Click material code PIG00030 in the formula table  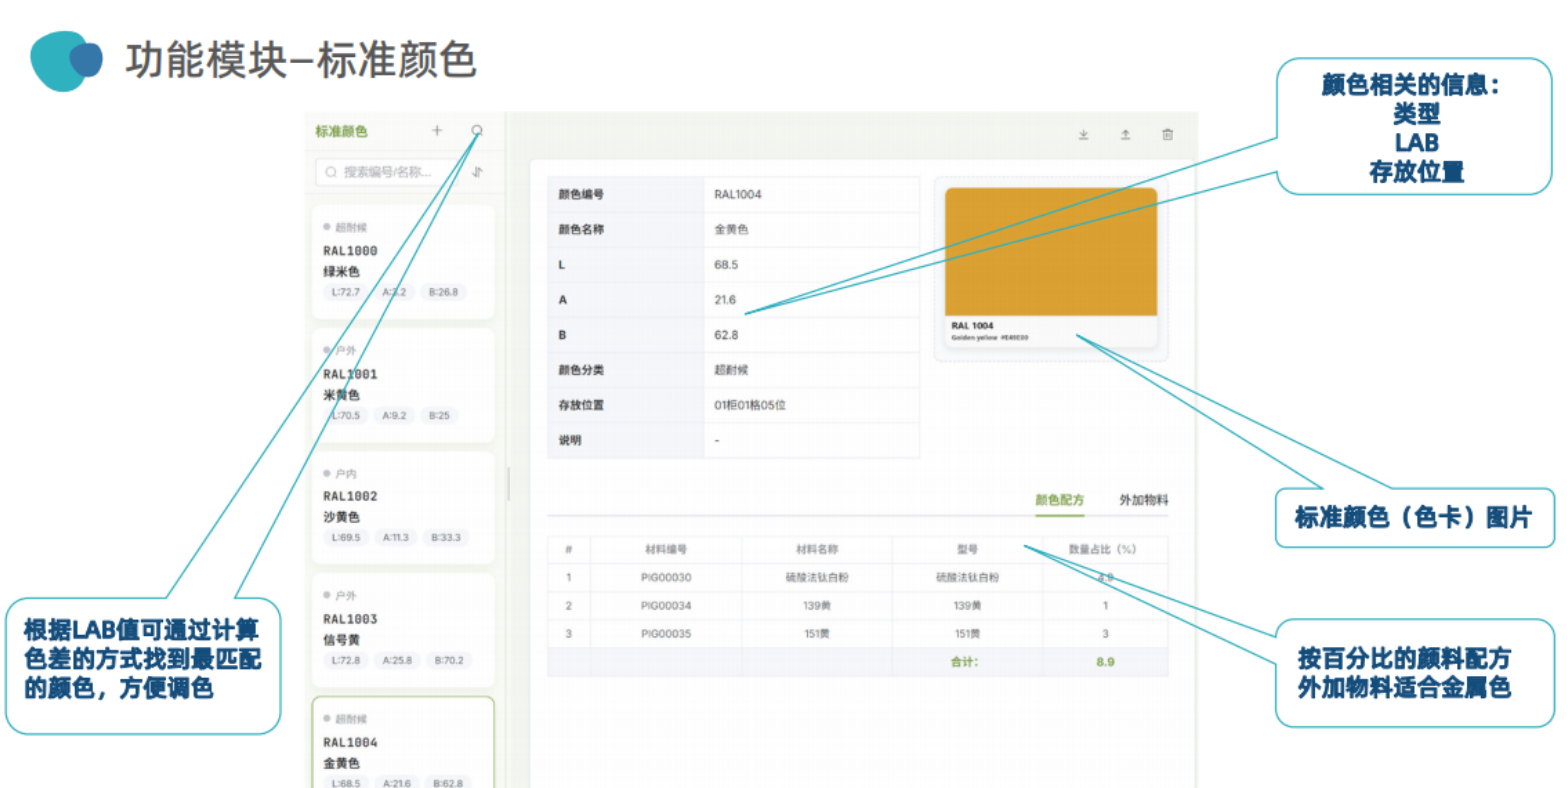point(666,578)
